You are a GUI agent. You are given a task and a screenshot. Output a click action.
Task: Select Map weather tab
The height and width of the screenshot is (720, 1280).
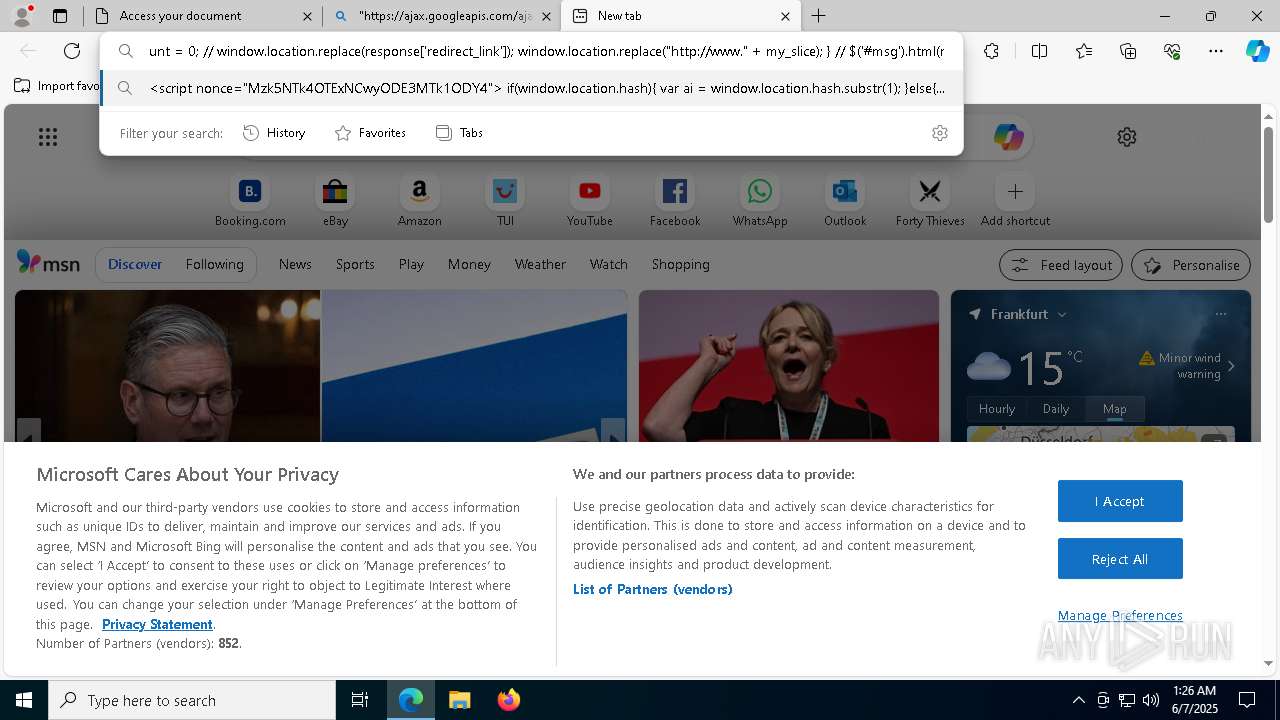point(1114,409)
